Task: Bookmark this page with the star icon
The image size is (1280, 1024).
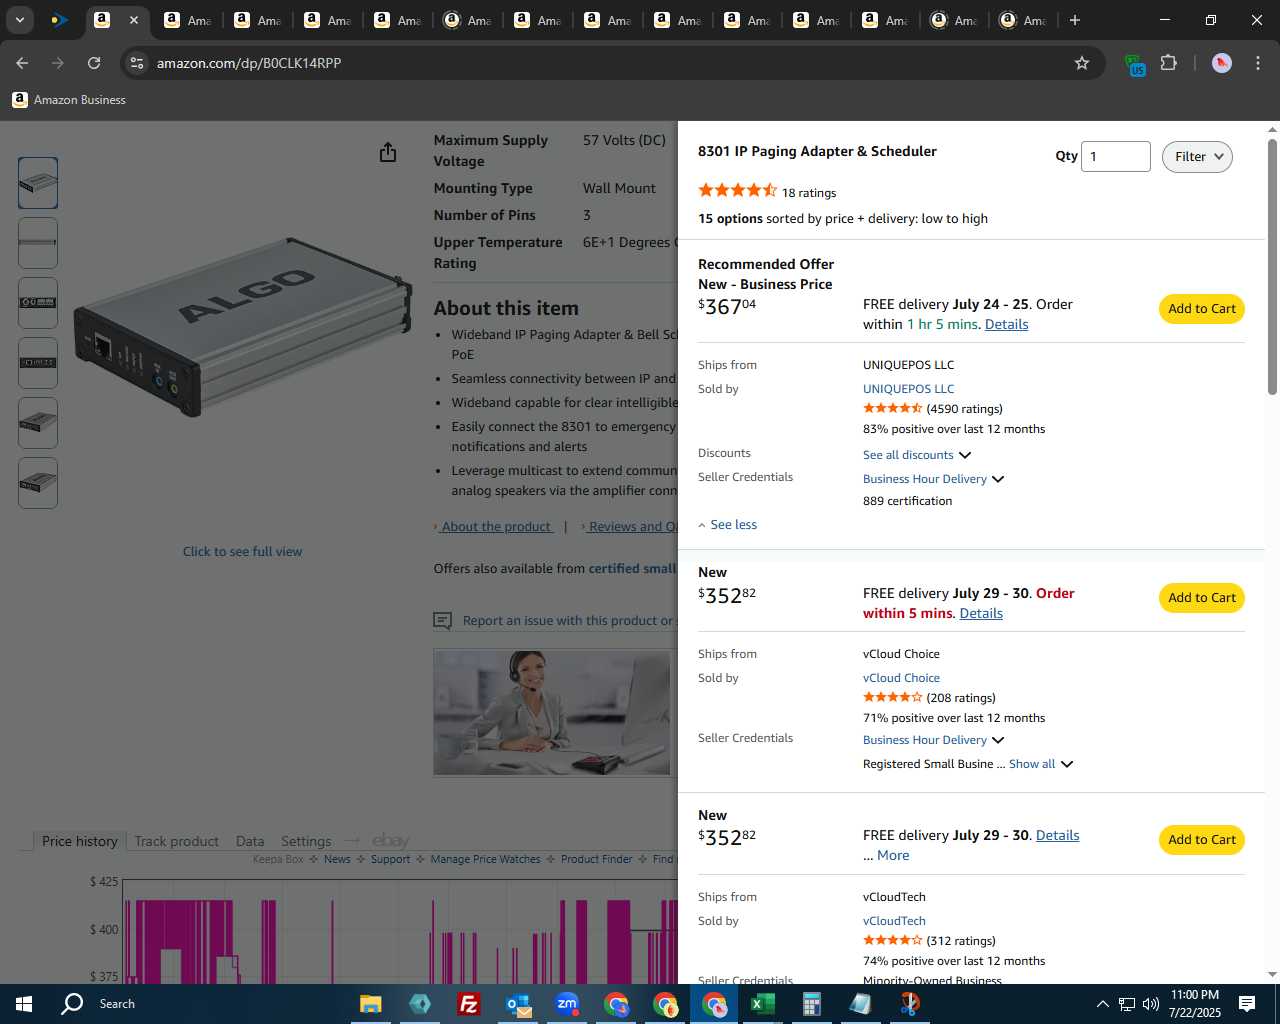Action: [x=1081, y=63]
